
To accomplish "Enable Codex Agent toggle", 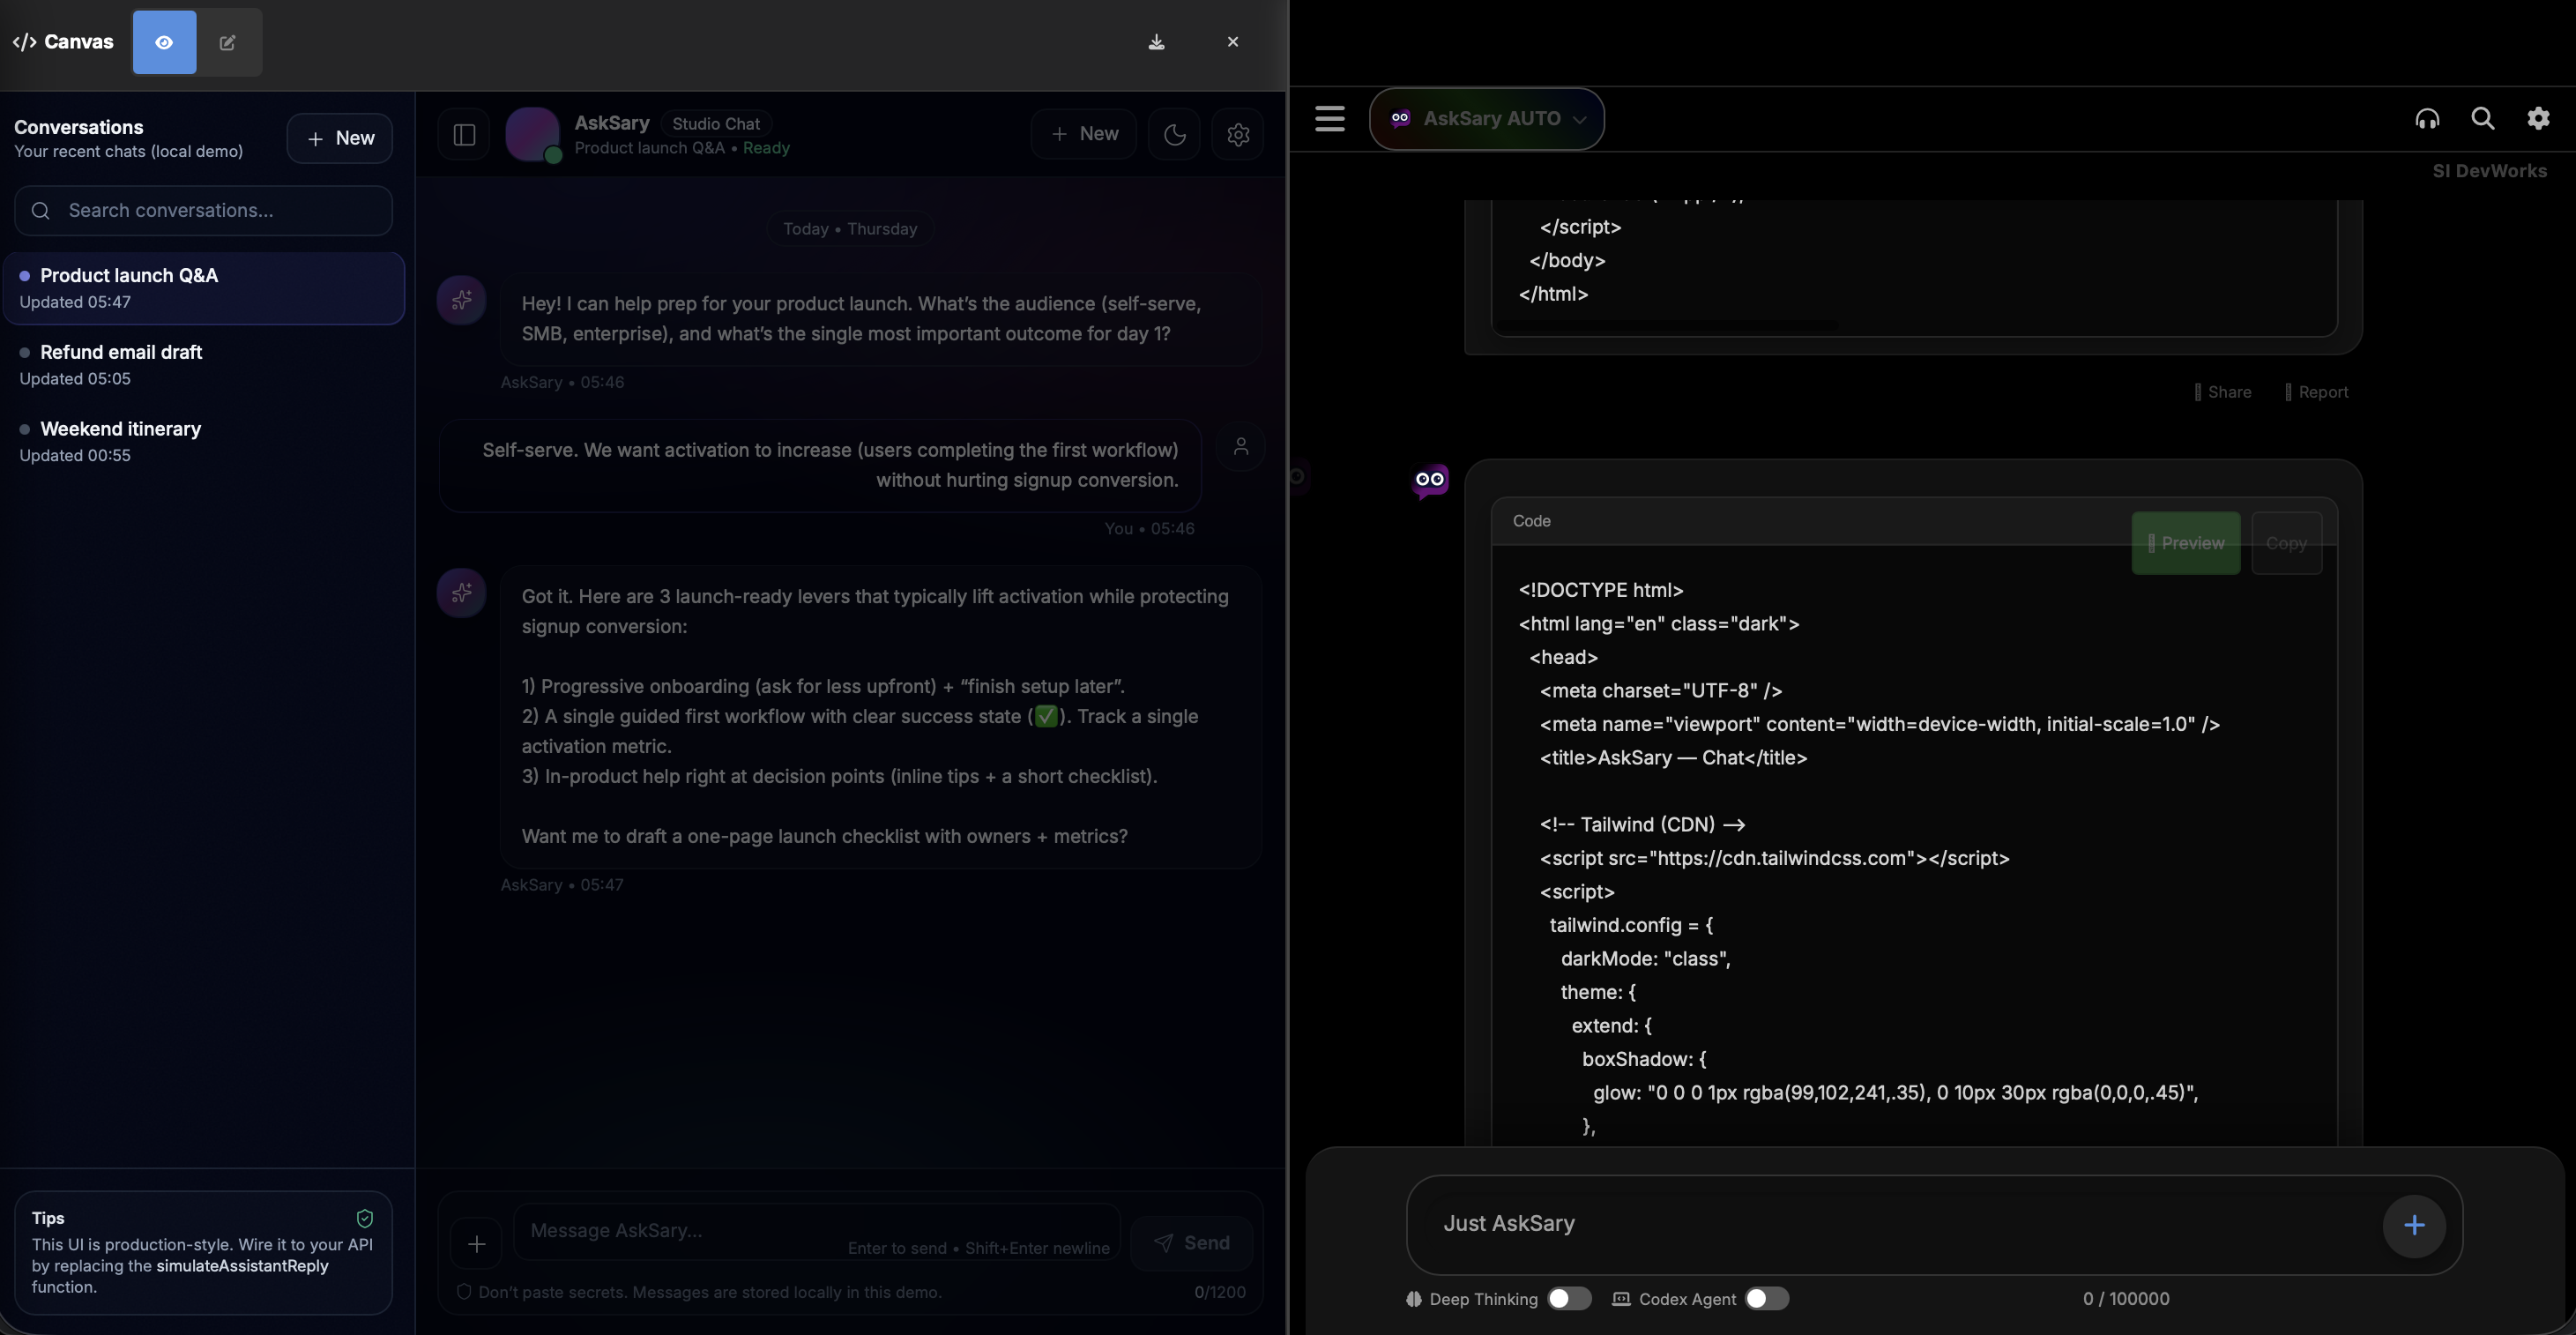I will tap(1766, 1298).
